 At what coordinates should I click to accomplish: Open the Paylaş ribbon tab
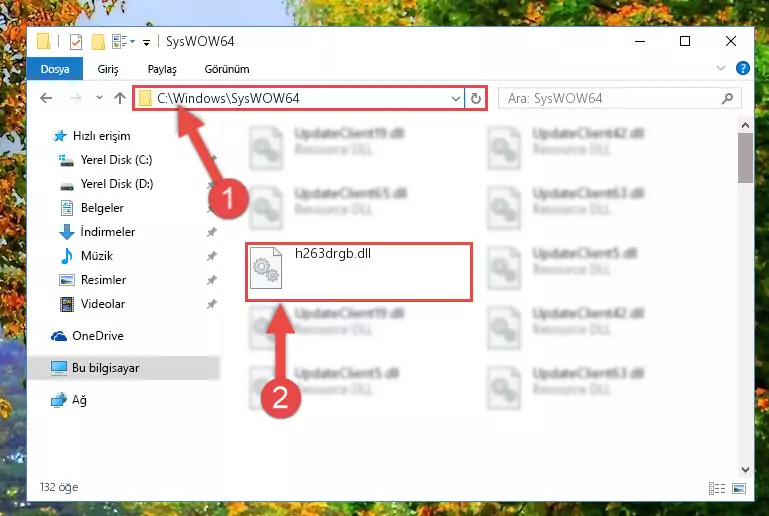[162, 69]
